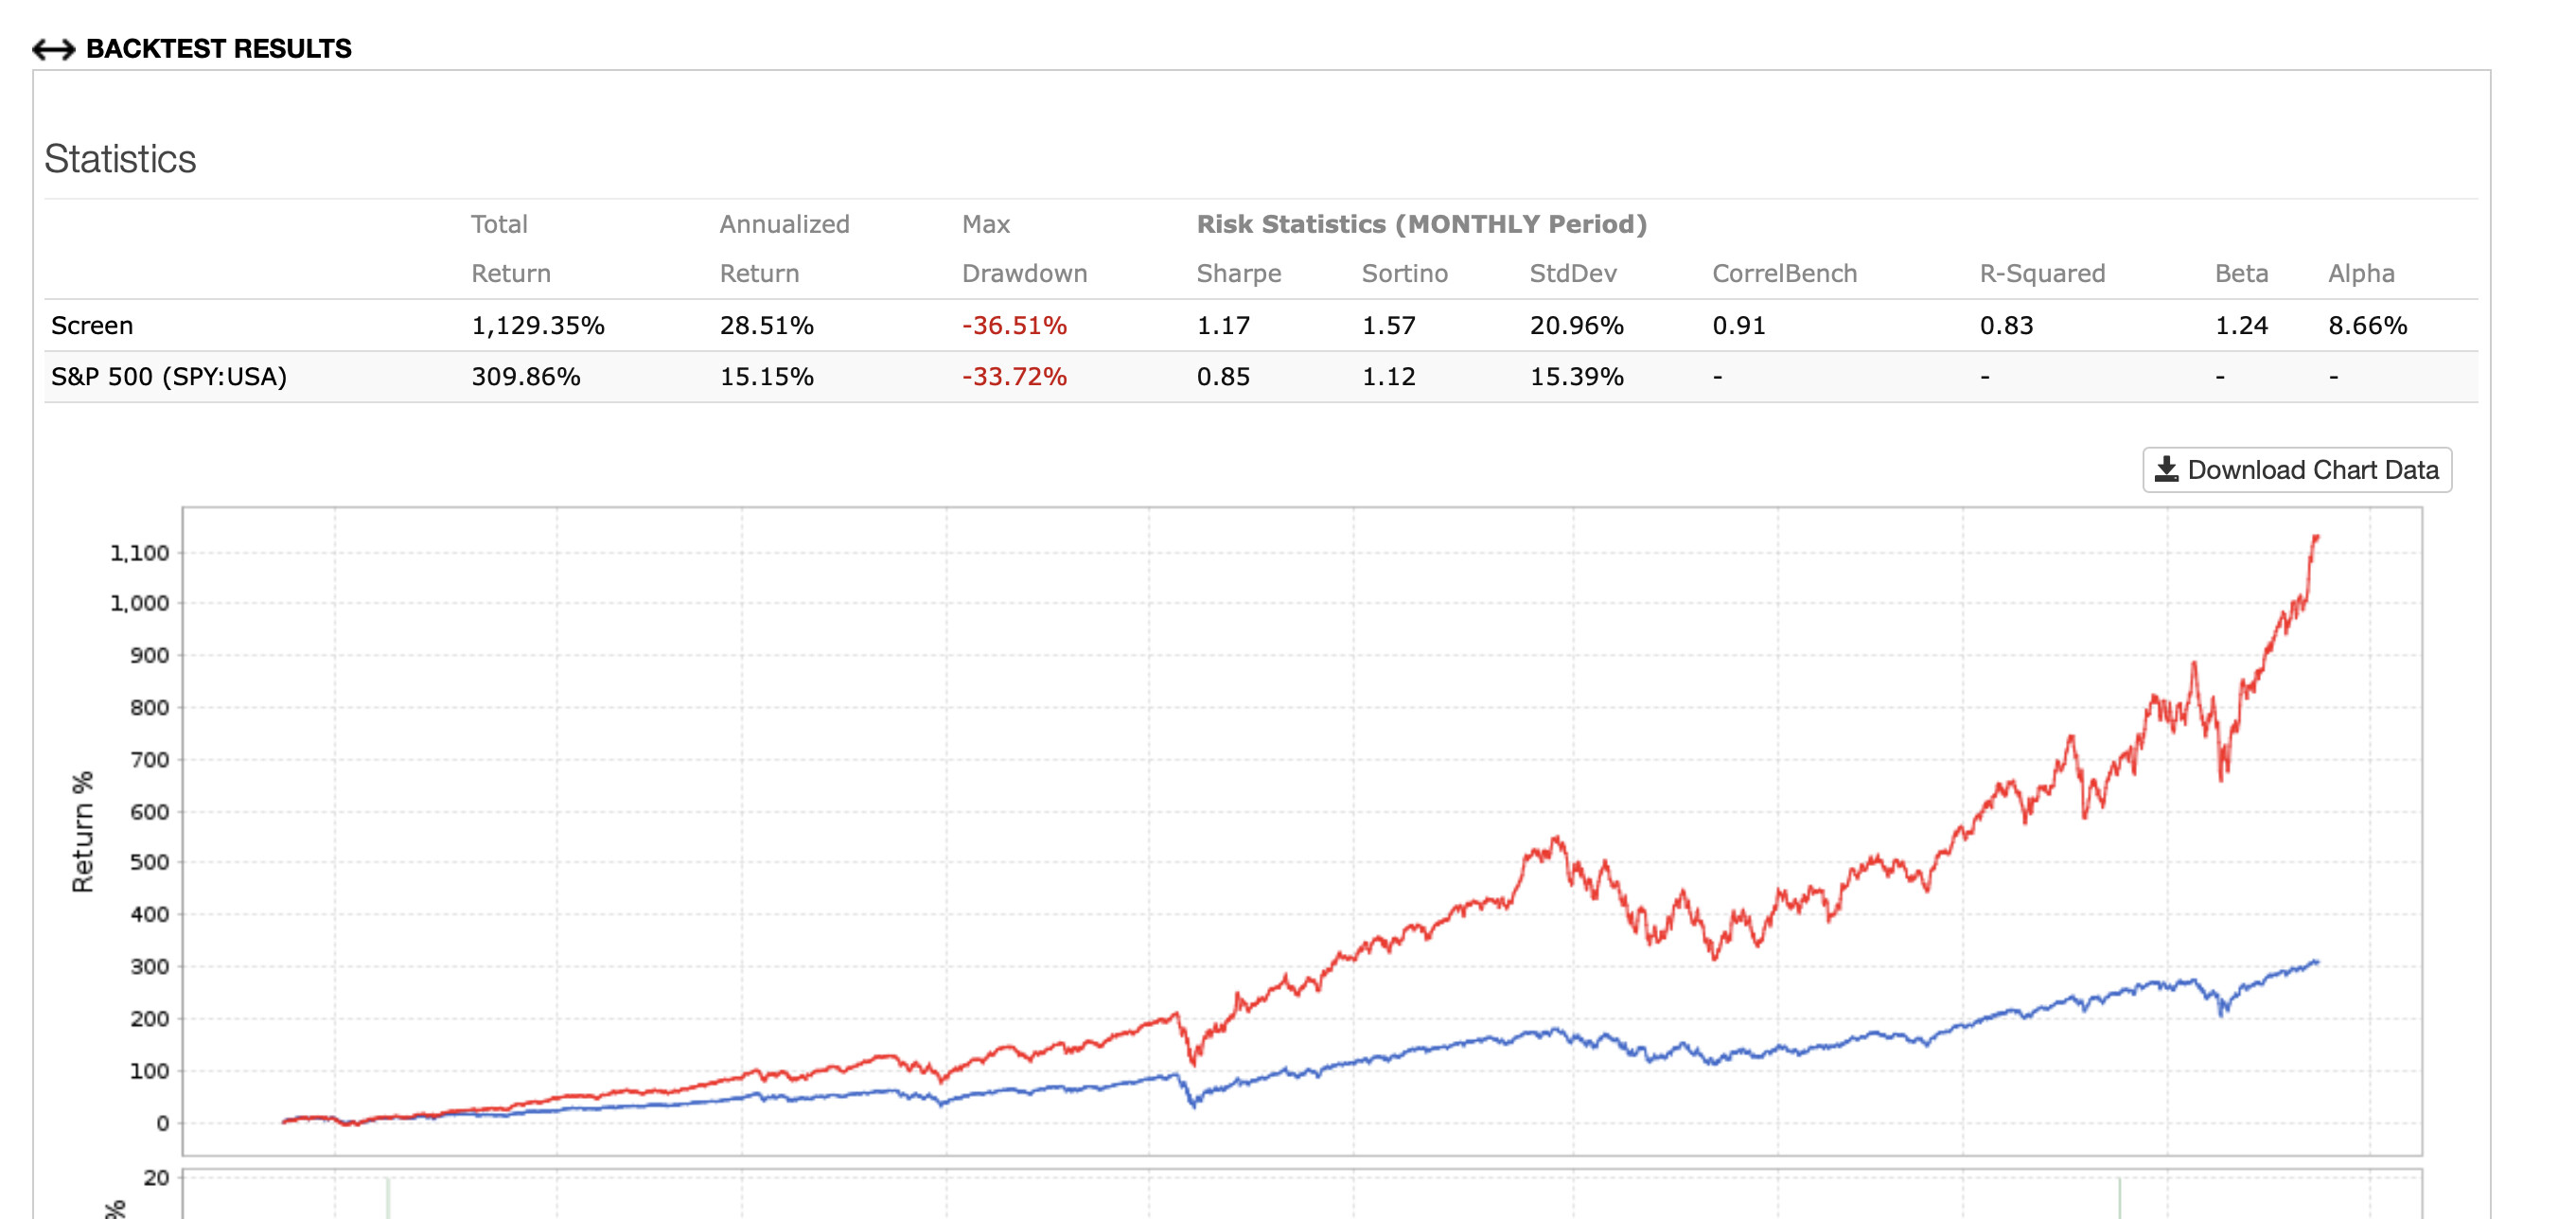Click the red Screen line peak
Viewport: 2576px width, 1219px height.
tap(2315, 538)
